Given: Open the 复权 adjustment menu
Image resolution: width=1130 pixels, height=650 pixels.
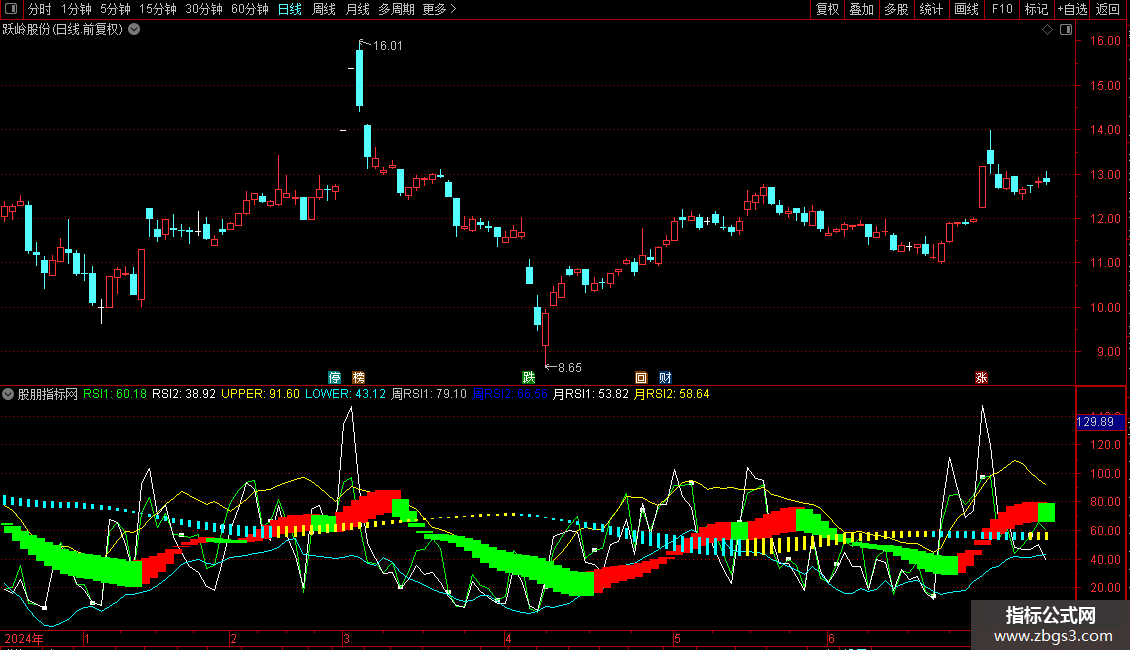Looking at the screenshot, I should (827, 9).
